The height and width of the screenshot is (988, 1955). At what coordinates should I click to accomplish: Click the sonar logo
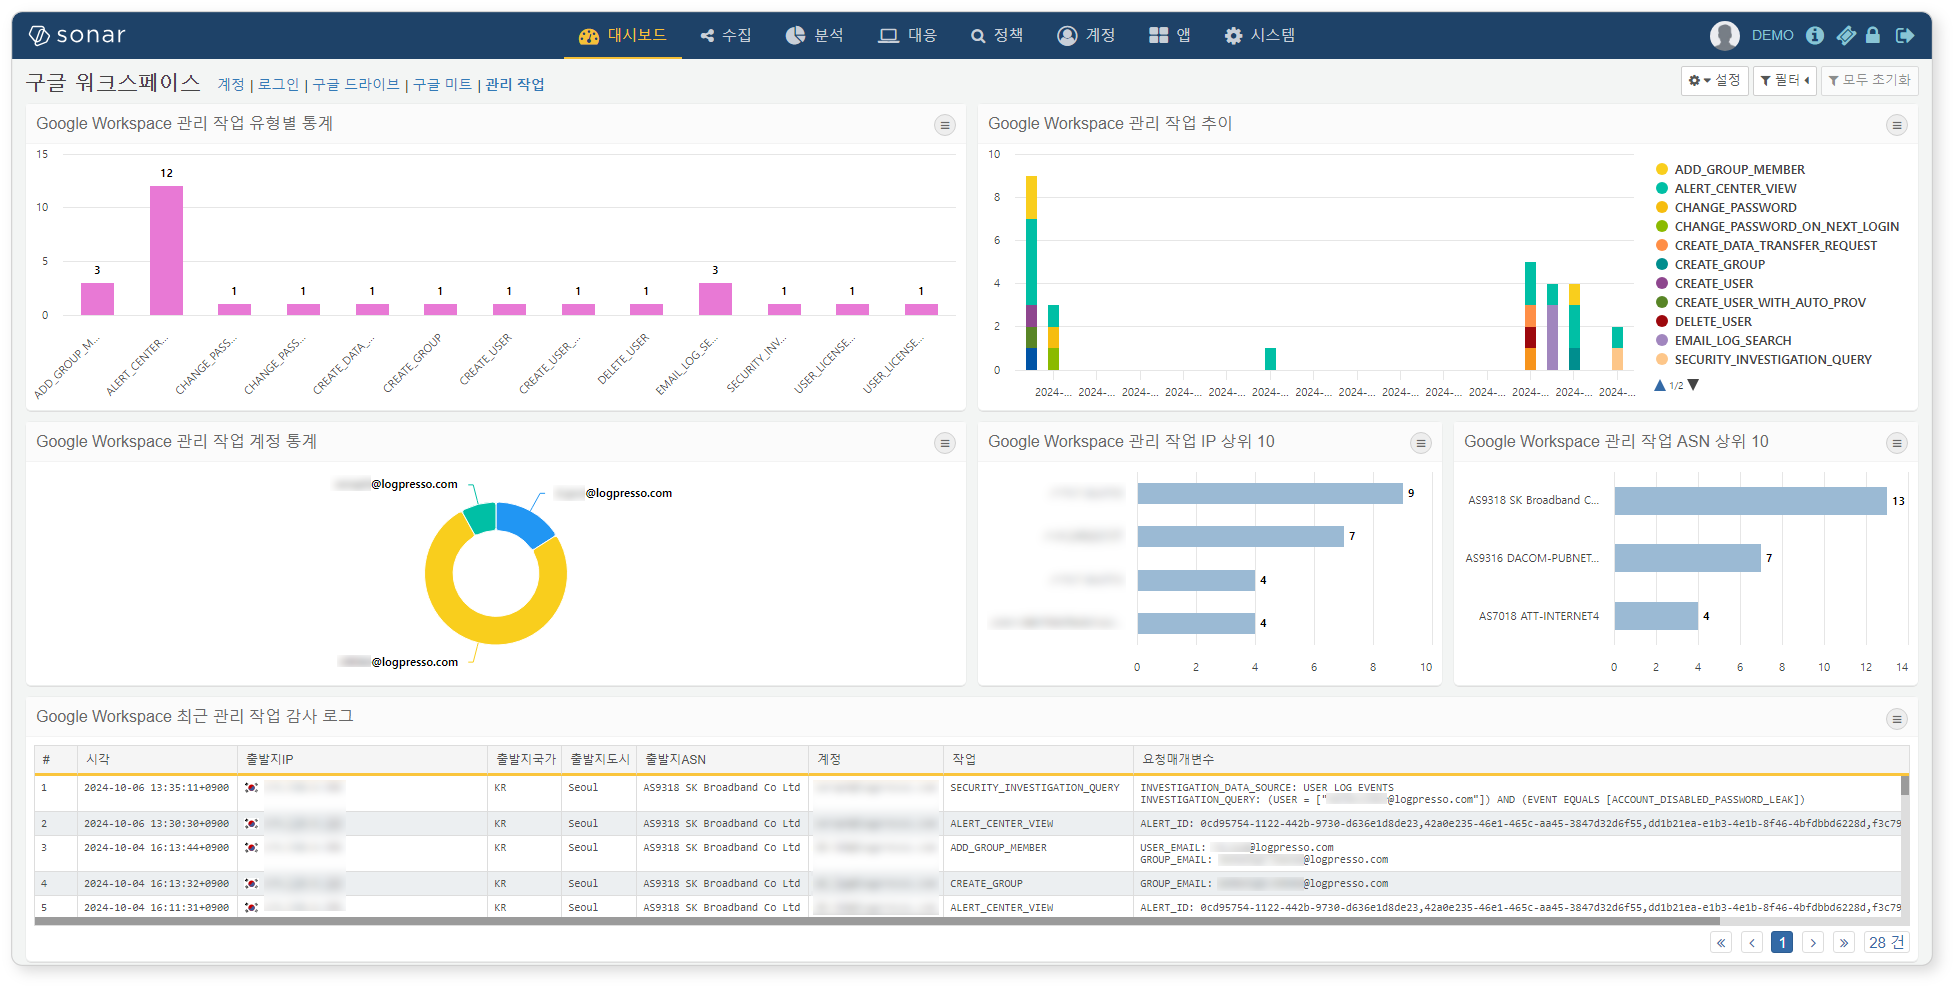coord(77,35)
